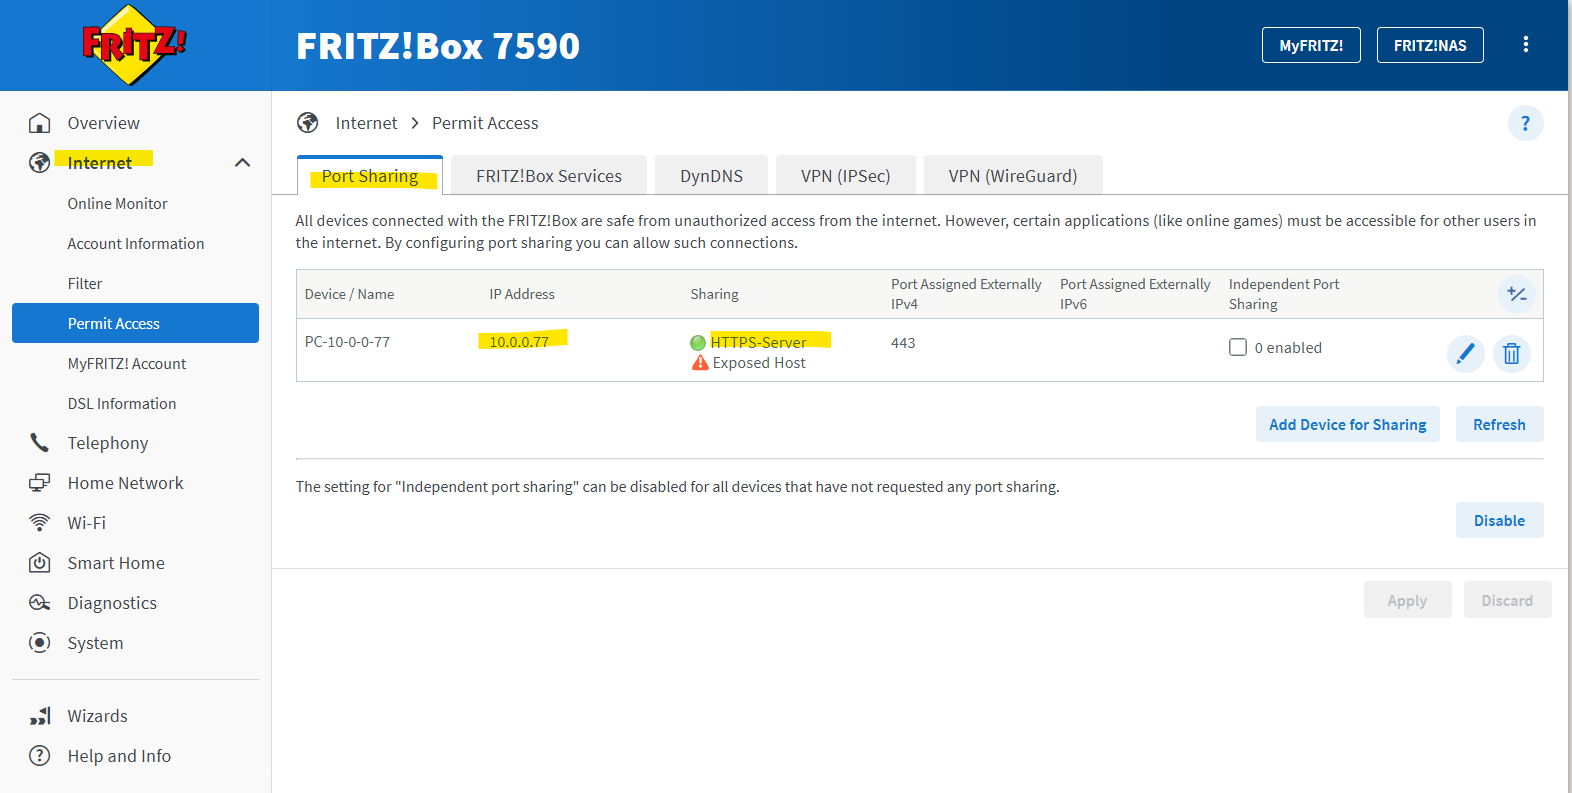
Task: Click the Device / Name column header
Action: click(349, 294)
